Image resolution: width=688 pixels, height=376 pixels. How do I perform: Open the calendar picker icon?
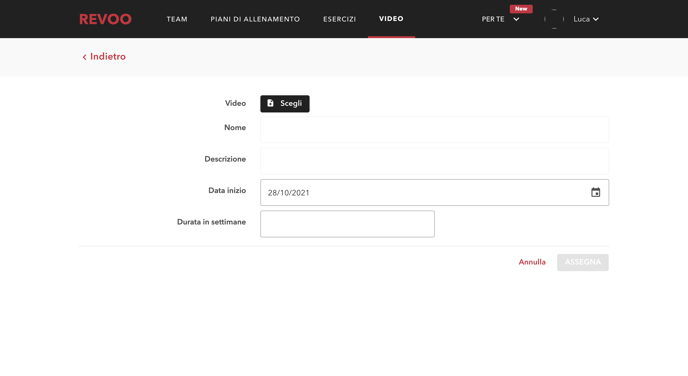tap(595, 193)
